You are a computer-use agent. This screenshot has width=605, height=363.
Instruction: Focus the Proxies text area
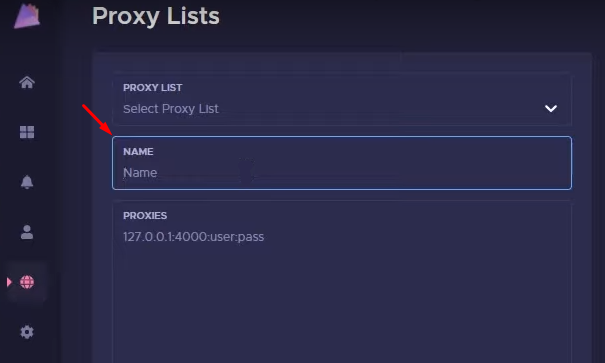(342, 282)
